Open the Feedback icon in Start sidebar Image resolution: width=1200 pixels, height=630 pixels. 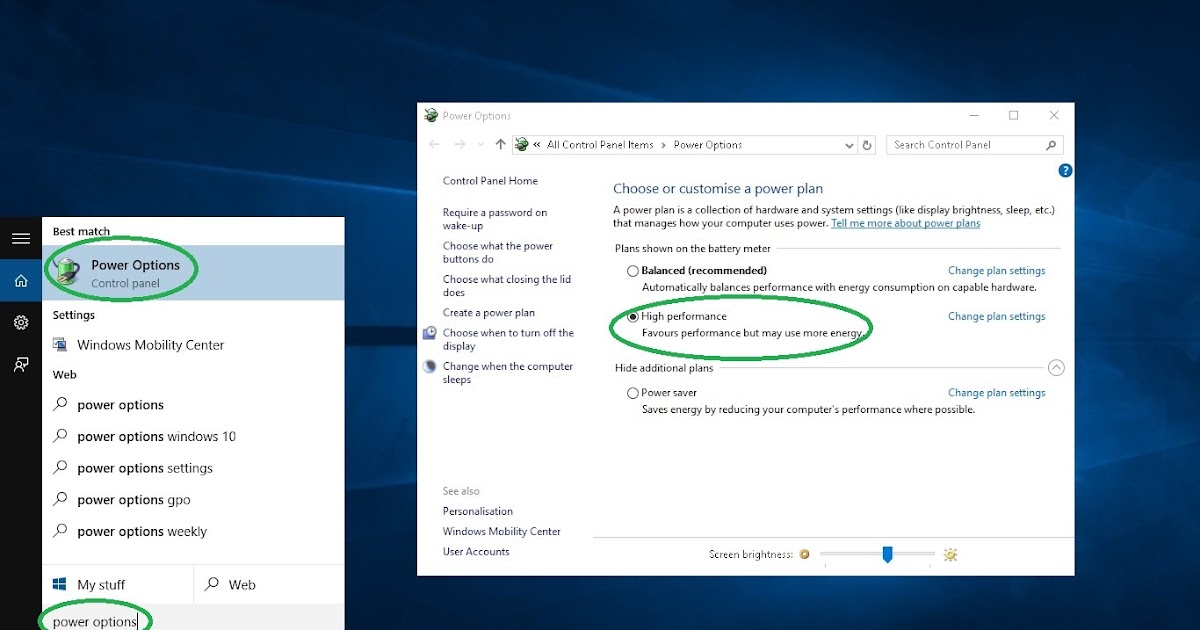(20, 365)
